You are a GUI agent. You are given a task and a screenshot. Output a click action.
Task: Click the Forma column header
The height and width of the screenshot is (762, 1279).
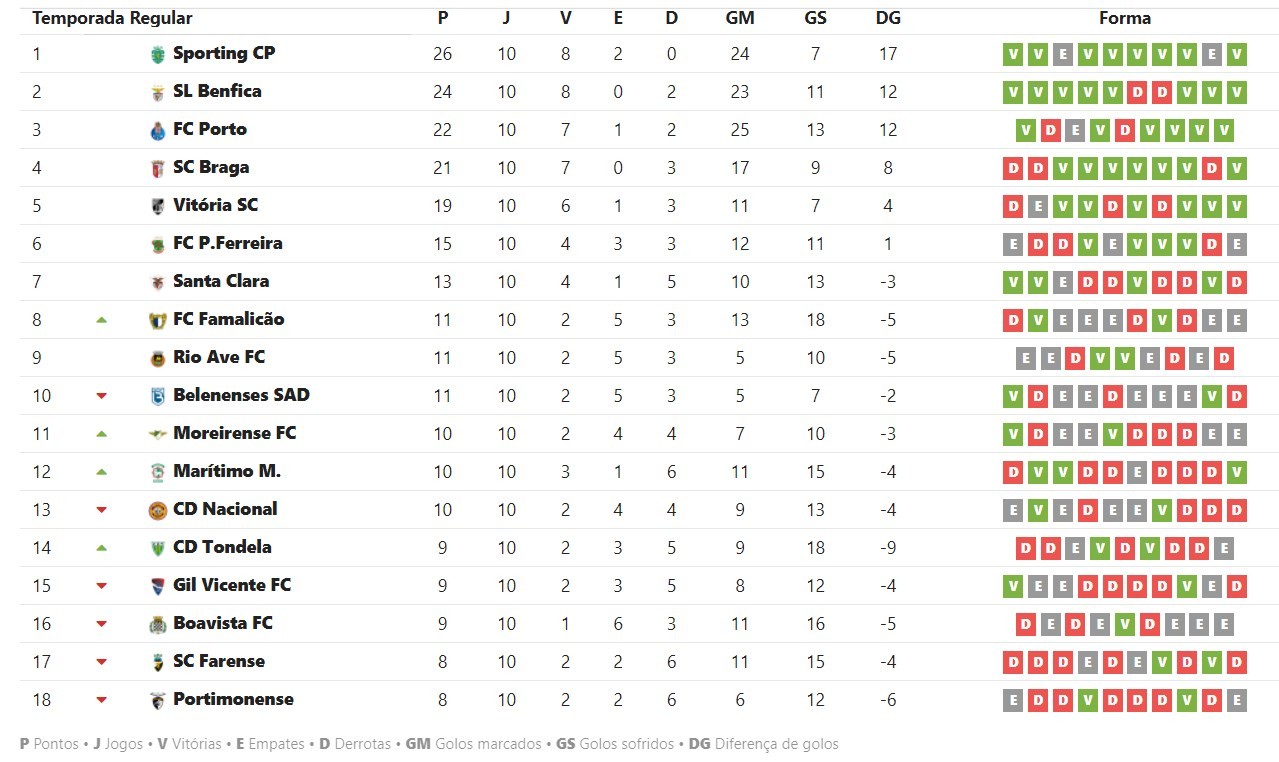pos(1125,18)
